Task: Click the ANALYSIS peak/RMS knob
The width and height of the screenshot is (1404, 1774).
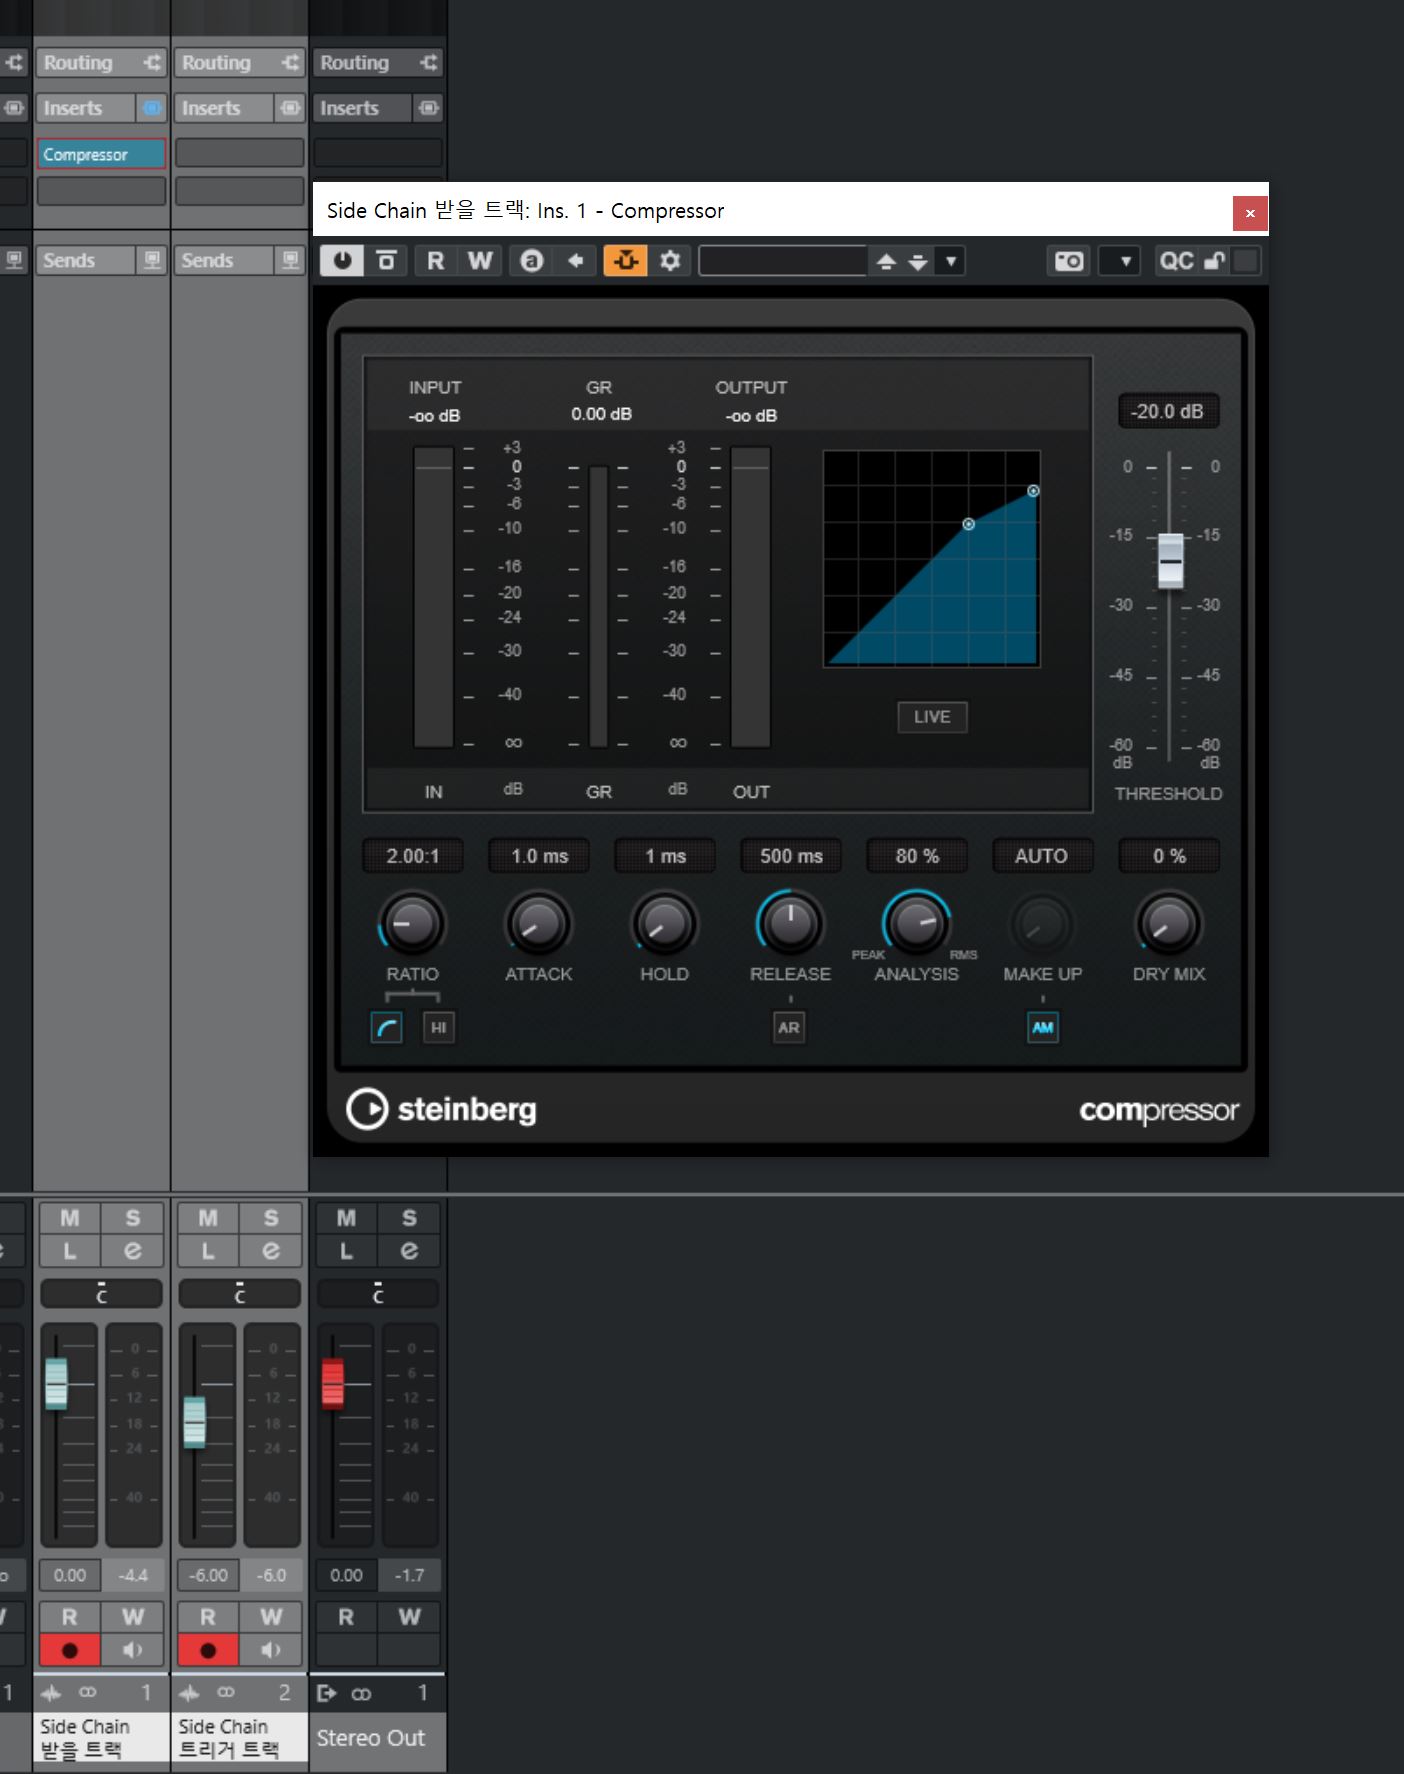Action: click(916, 924)
